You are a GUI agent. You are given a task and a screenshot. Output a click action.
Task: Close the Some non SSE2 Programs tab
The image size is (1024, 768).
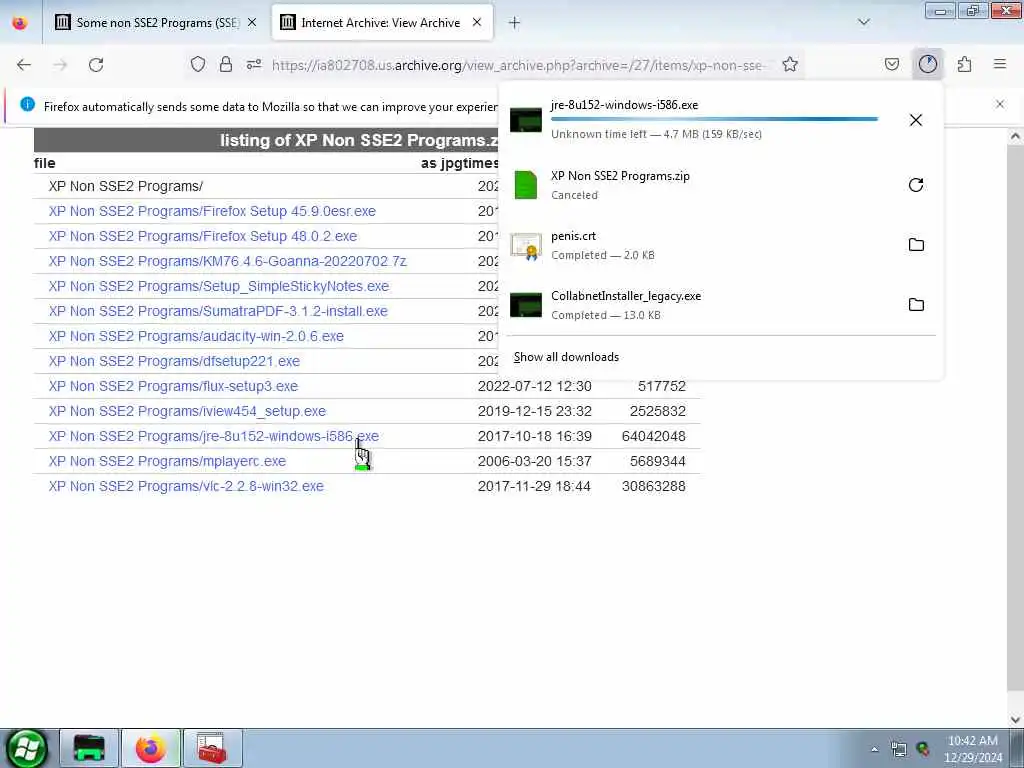252,22
